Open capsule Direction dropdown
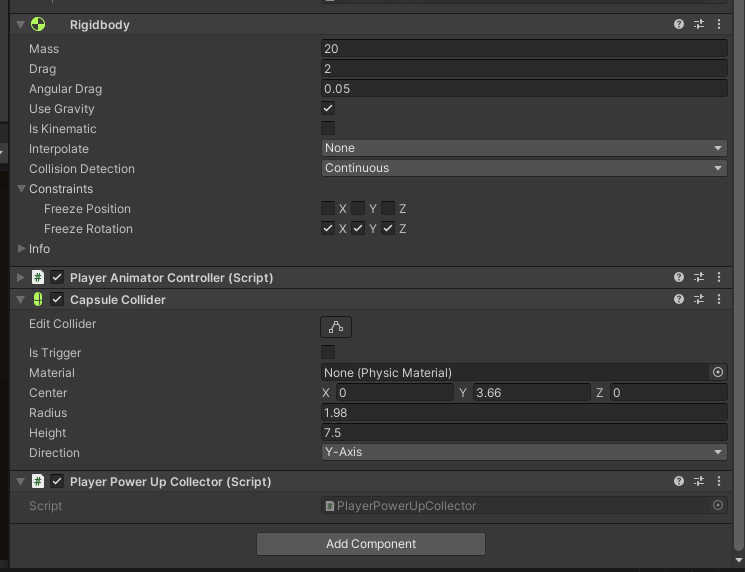 coord(524,452)
